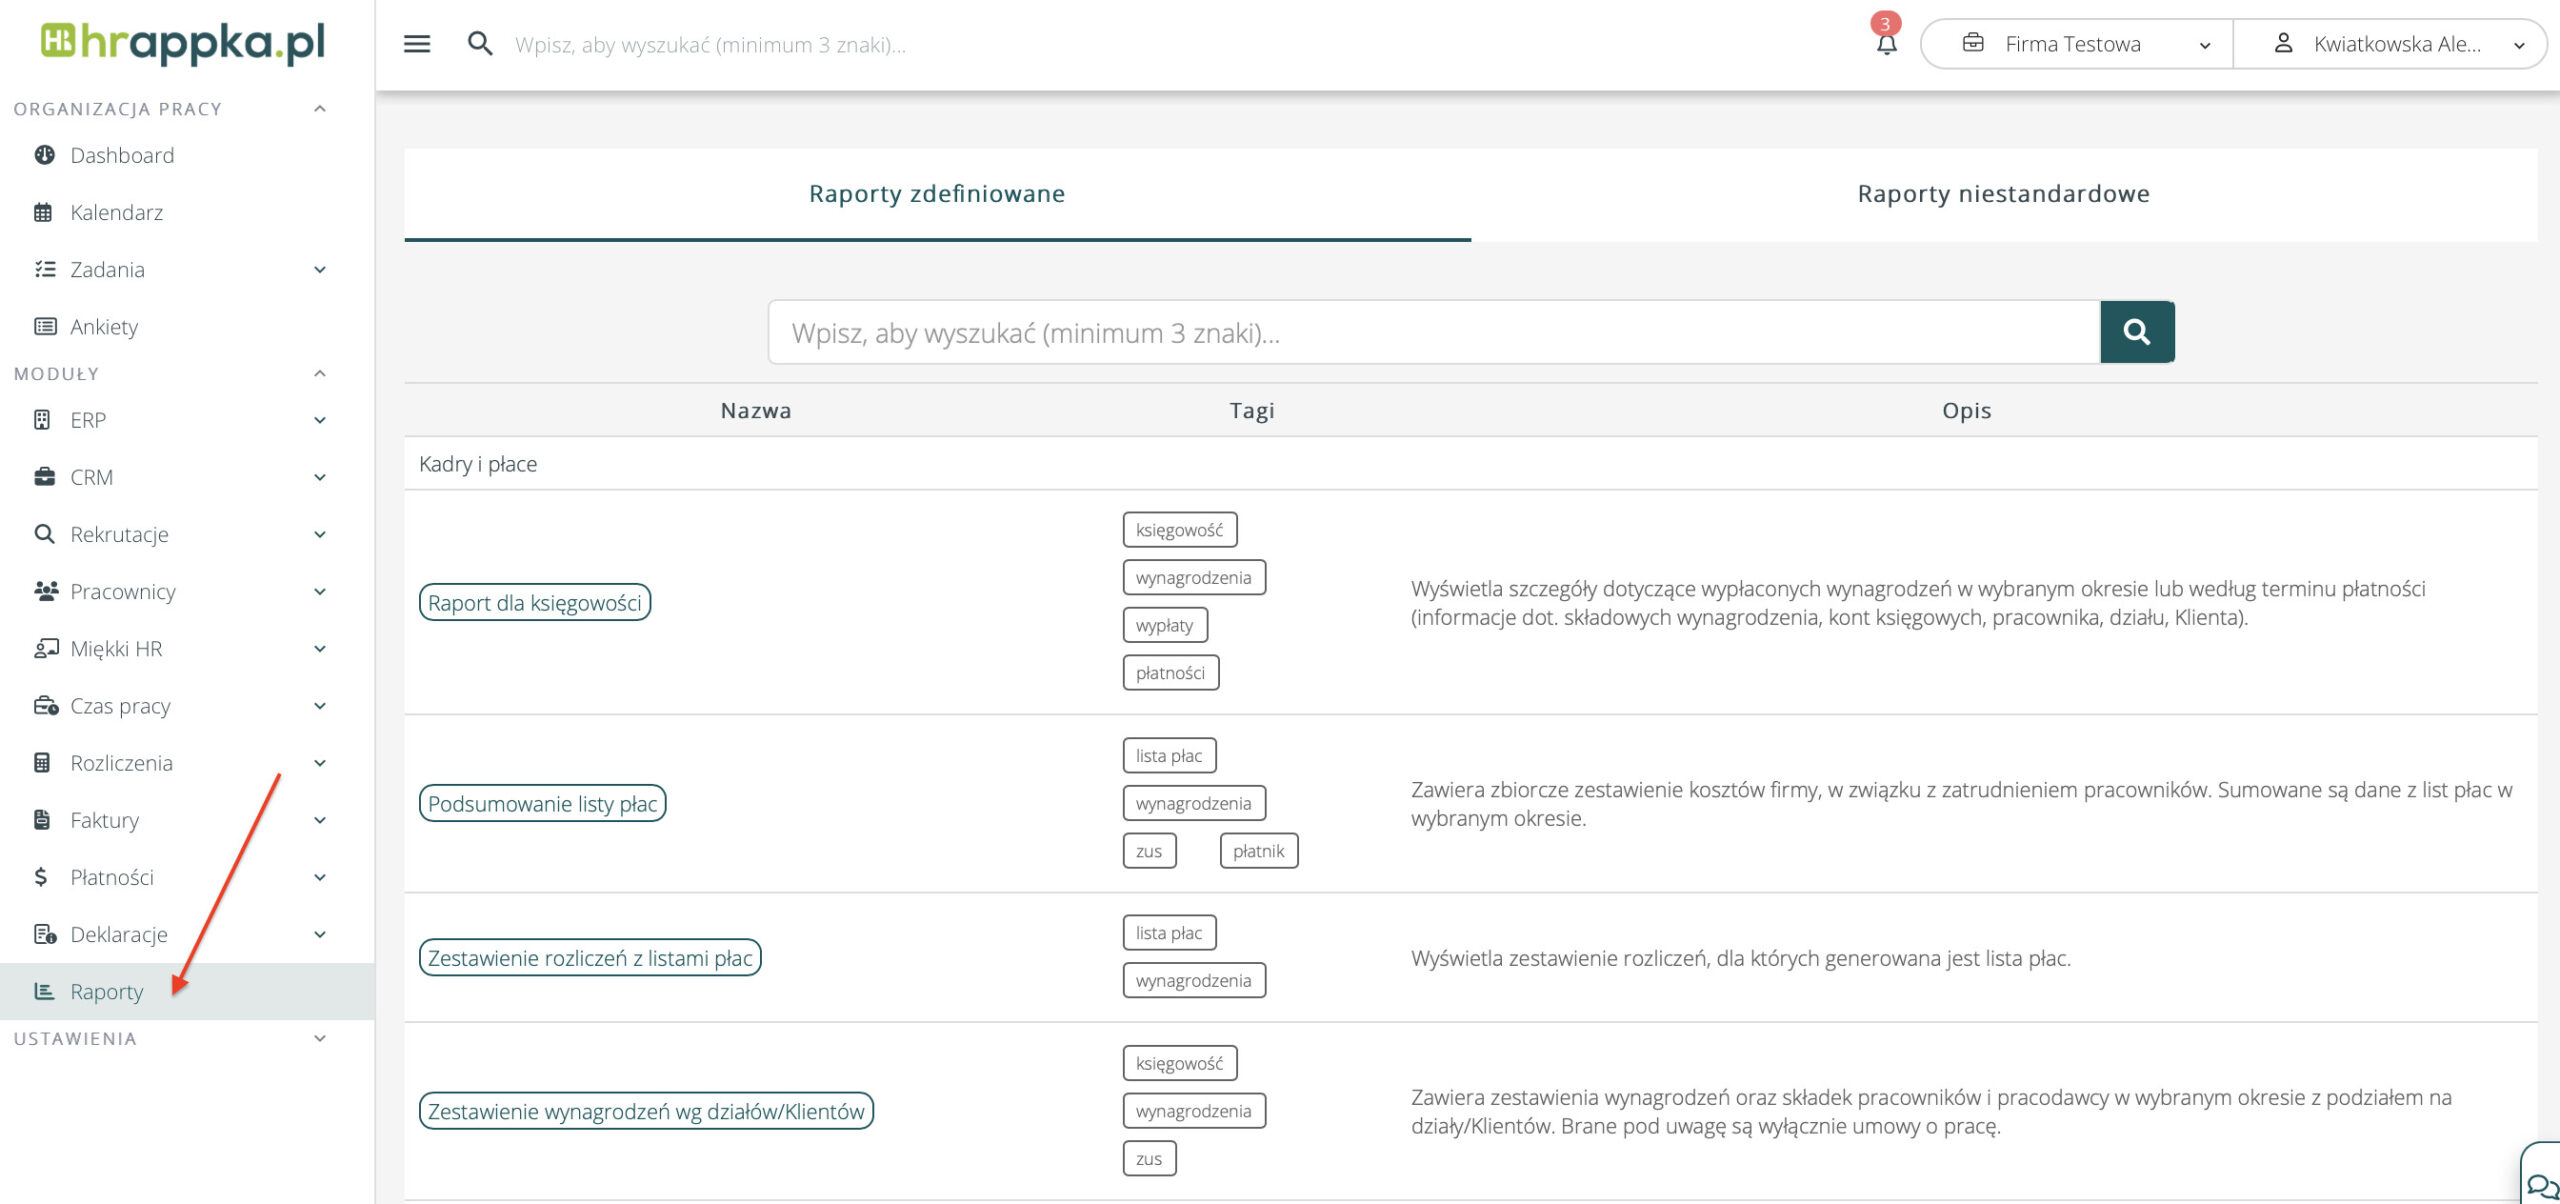Click the hrappka.pl logo
2560x1204 pixels.
pyautogui.click(x=184, y=44)
